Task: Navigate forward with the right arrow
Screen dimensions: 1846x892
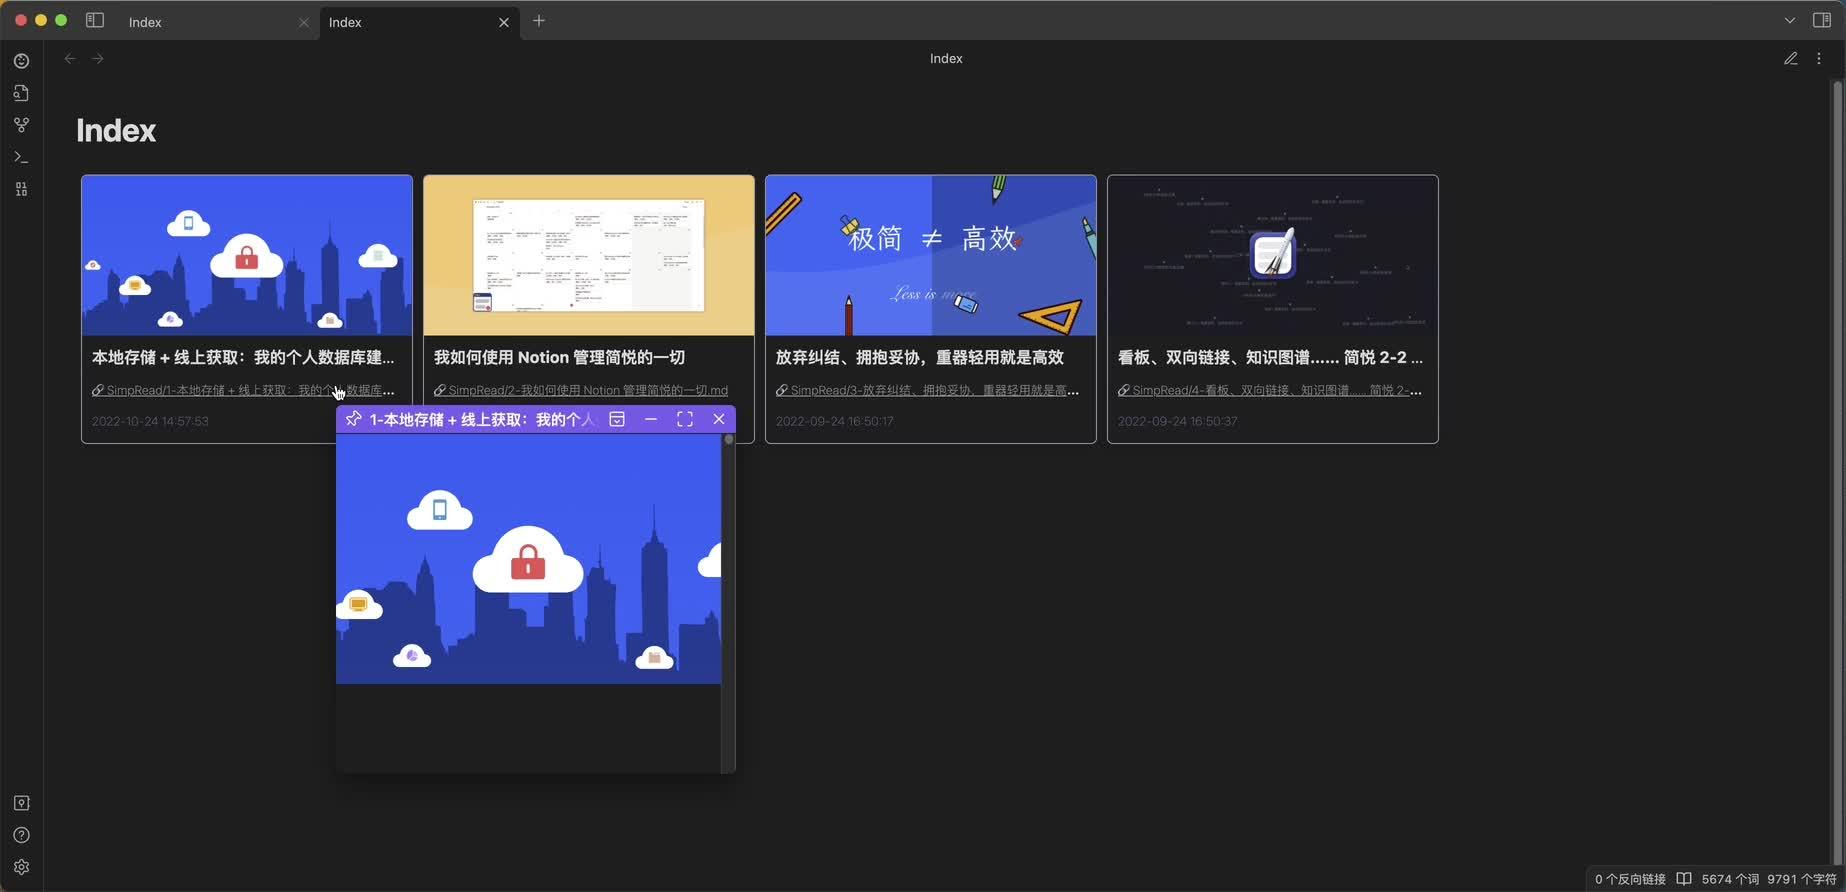Action: point(98,58)
